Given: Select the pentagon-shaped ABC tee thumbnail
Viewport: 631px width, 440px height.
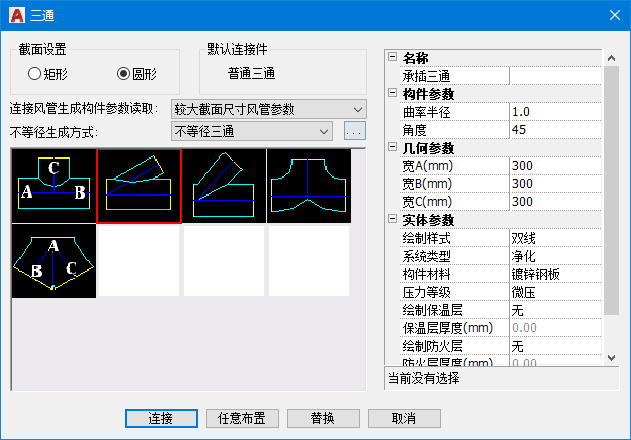Looking at the screenshot, I should 54,261.
